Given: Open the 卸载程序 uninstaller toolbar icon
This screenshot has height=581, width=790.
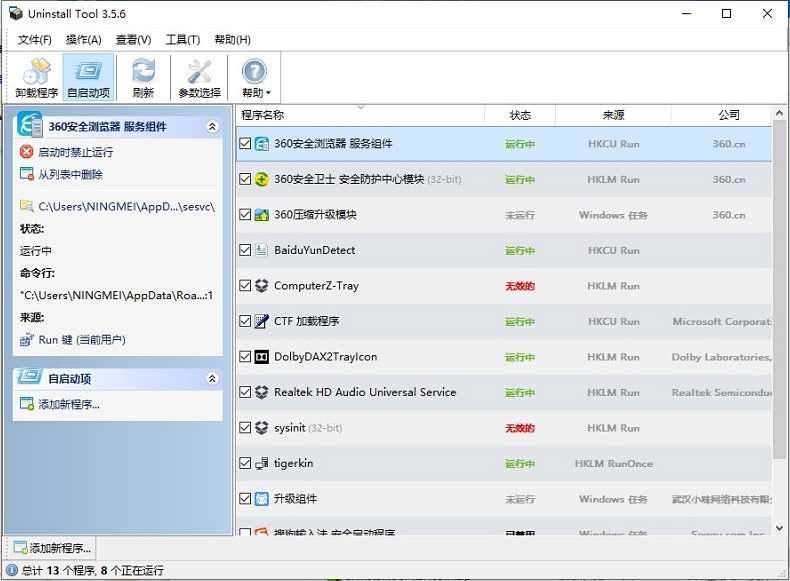Looking at the screenshot, I should pos(37,78).
